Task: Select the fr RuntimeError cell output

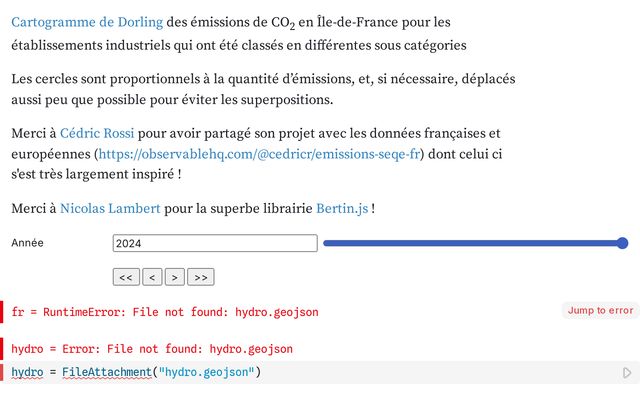Action: 165,312
